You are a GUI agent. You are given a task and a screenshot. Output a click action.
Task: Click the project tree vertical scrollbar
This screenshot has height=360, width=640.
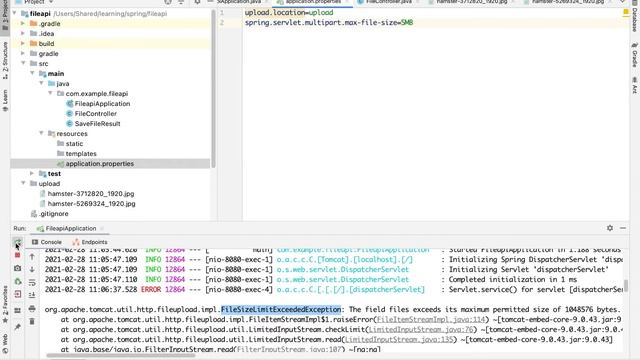[213, 88]
